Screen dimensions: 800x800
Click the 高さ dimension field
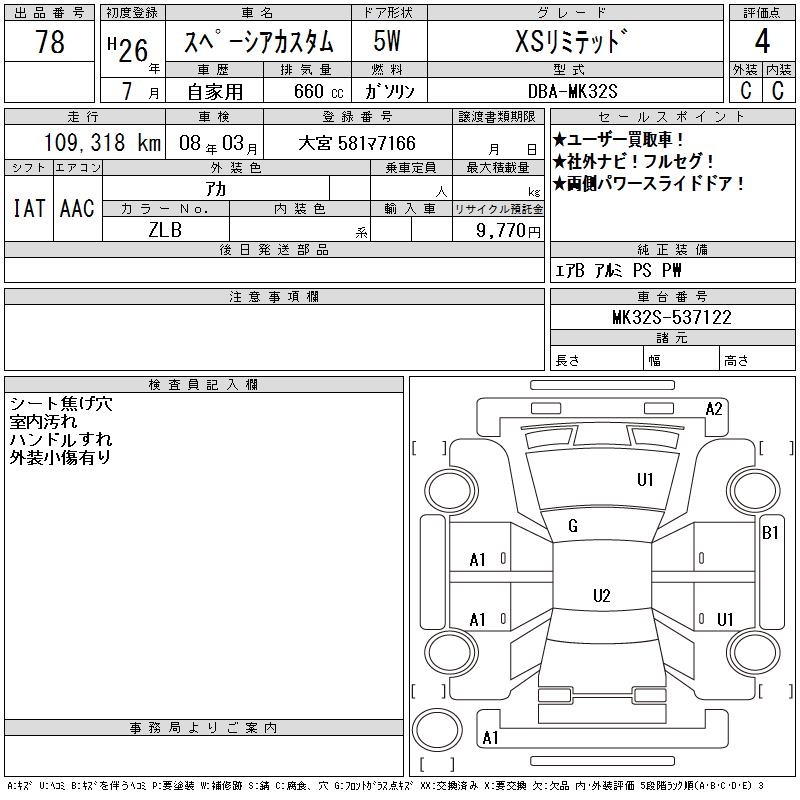pyautogui.click(x=757, y=359)
